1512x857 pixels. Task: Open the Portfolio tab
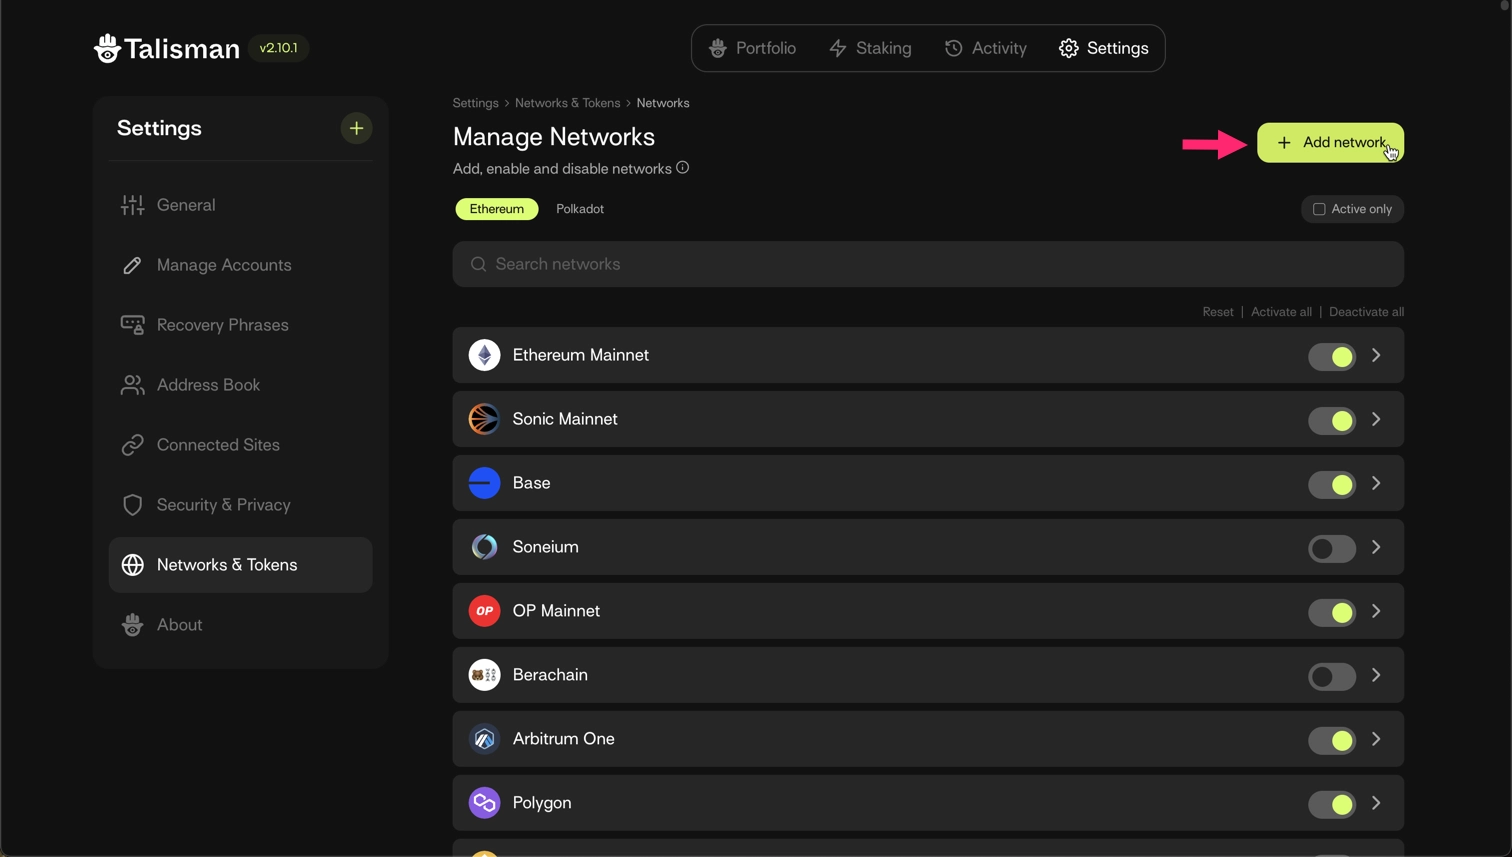tap(752, 48)
